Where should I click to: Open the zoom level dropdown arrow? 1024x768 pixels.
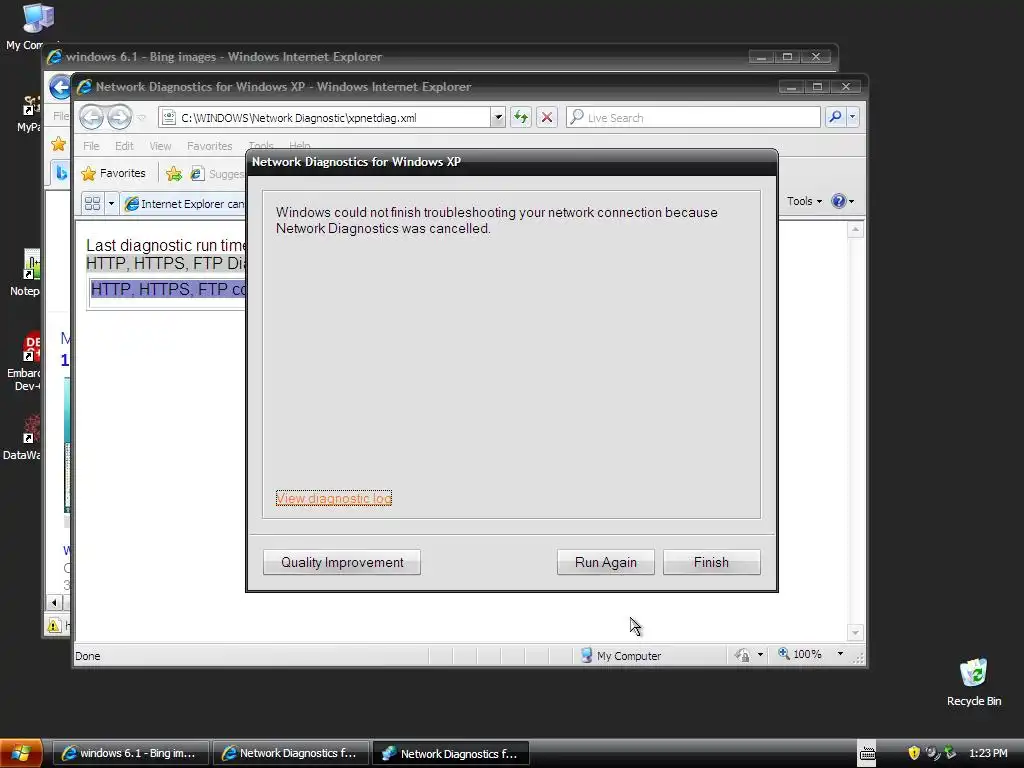tap(840, 654)
